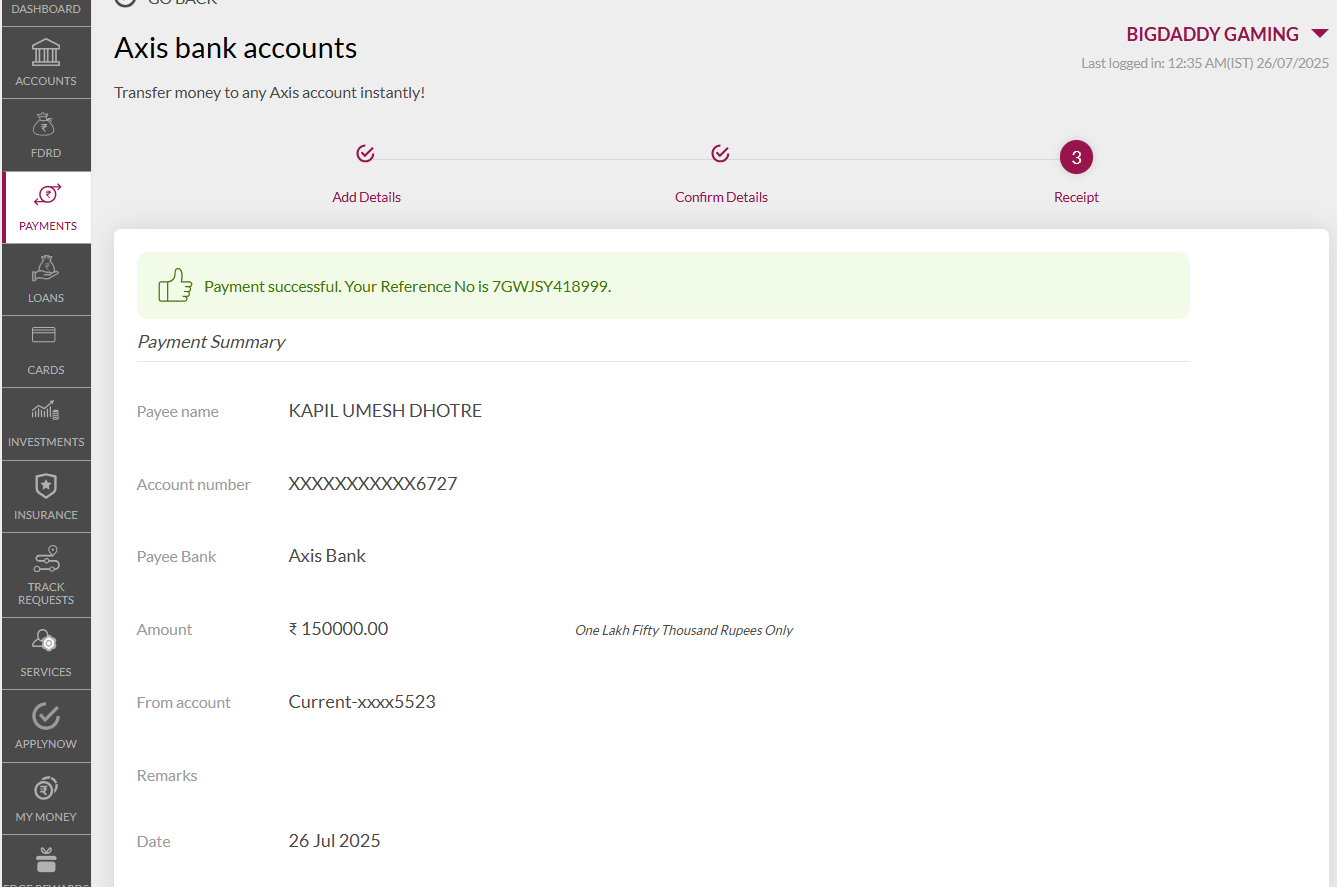
Task: Click the Axis bank accounts page title
Action: [x=235, y=48]
